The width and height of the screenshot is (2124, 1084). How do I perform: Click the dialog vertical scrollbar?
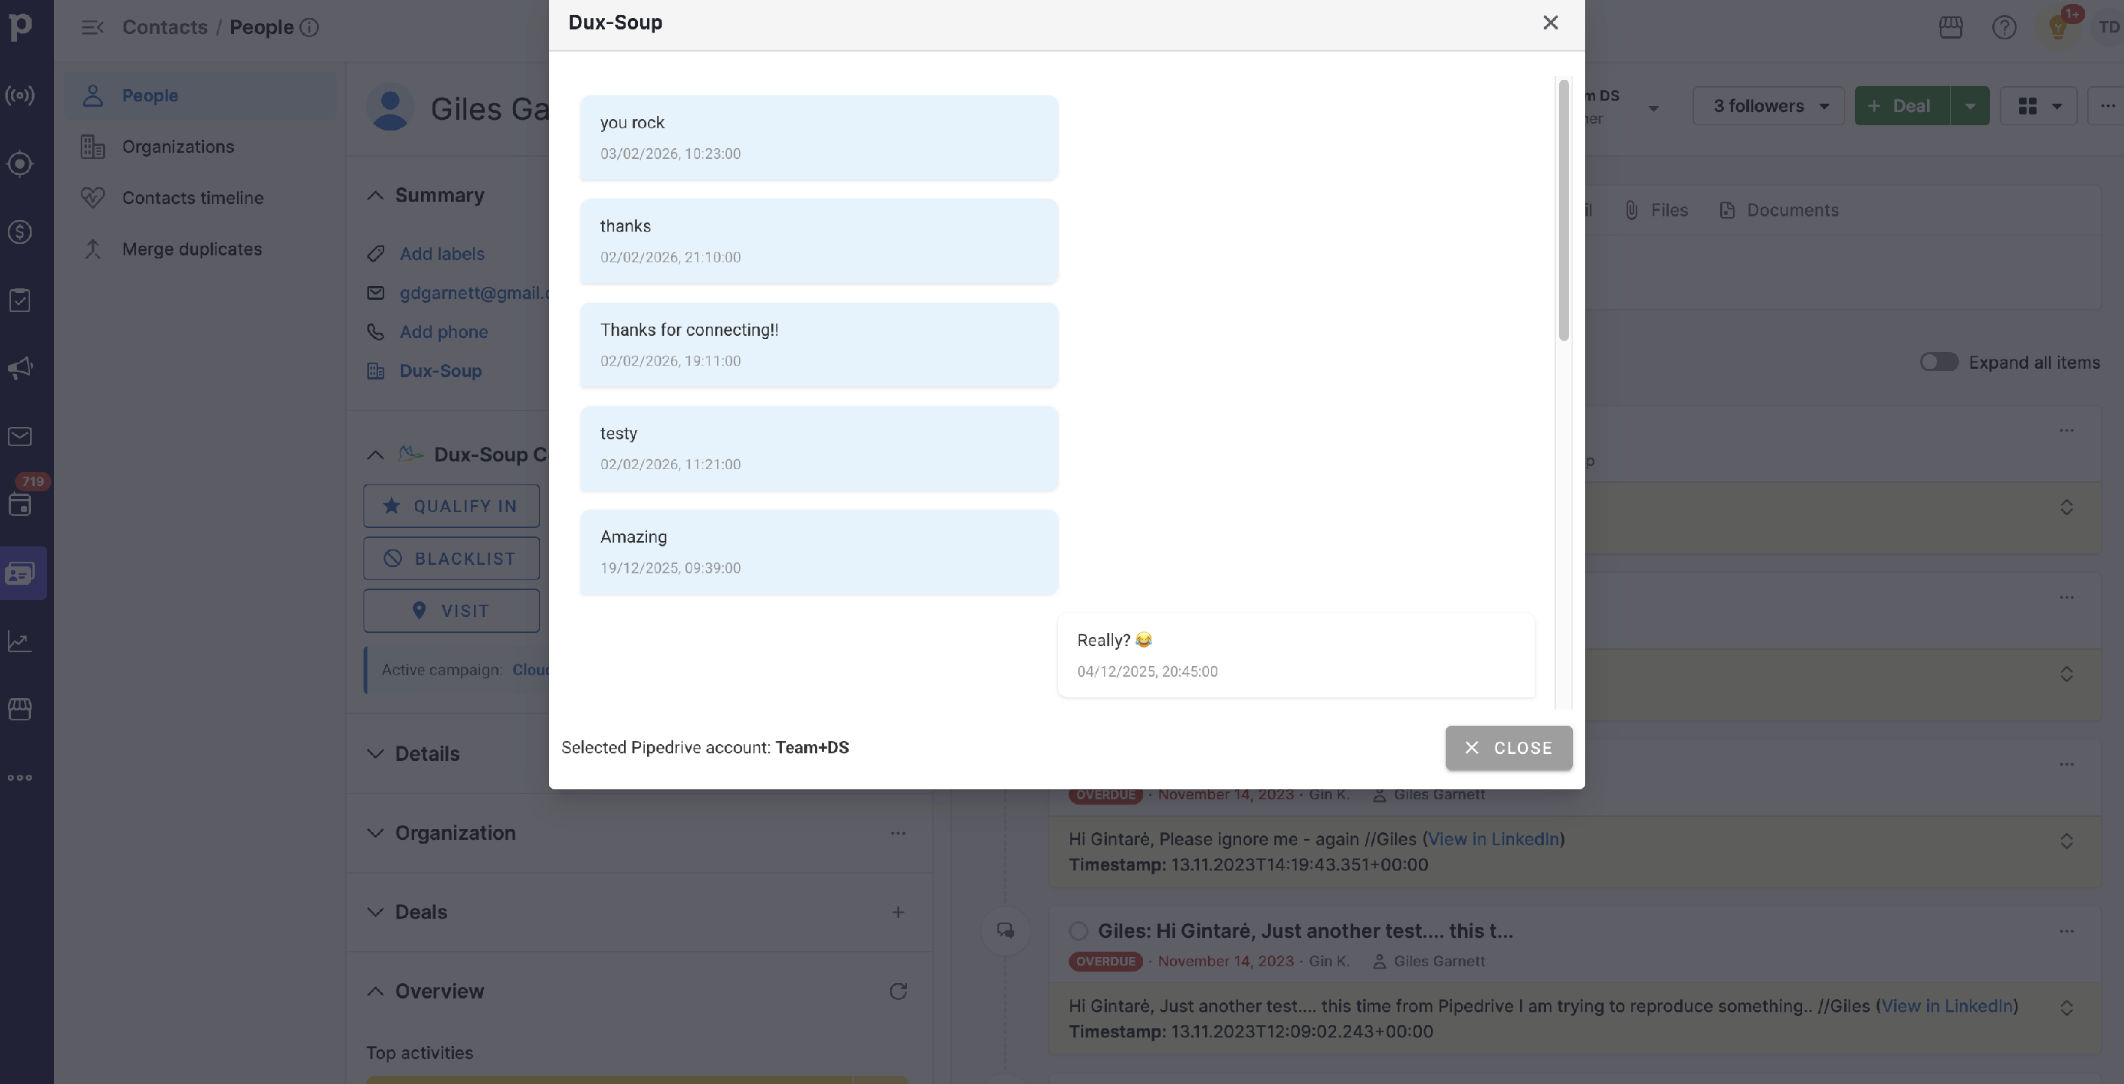coord(1563,211)
